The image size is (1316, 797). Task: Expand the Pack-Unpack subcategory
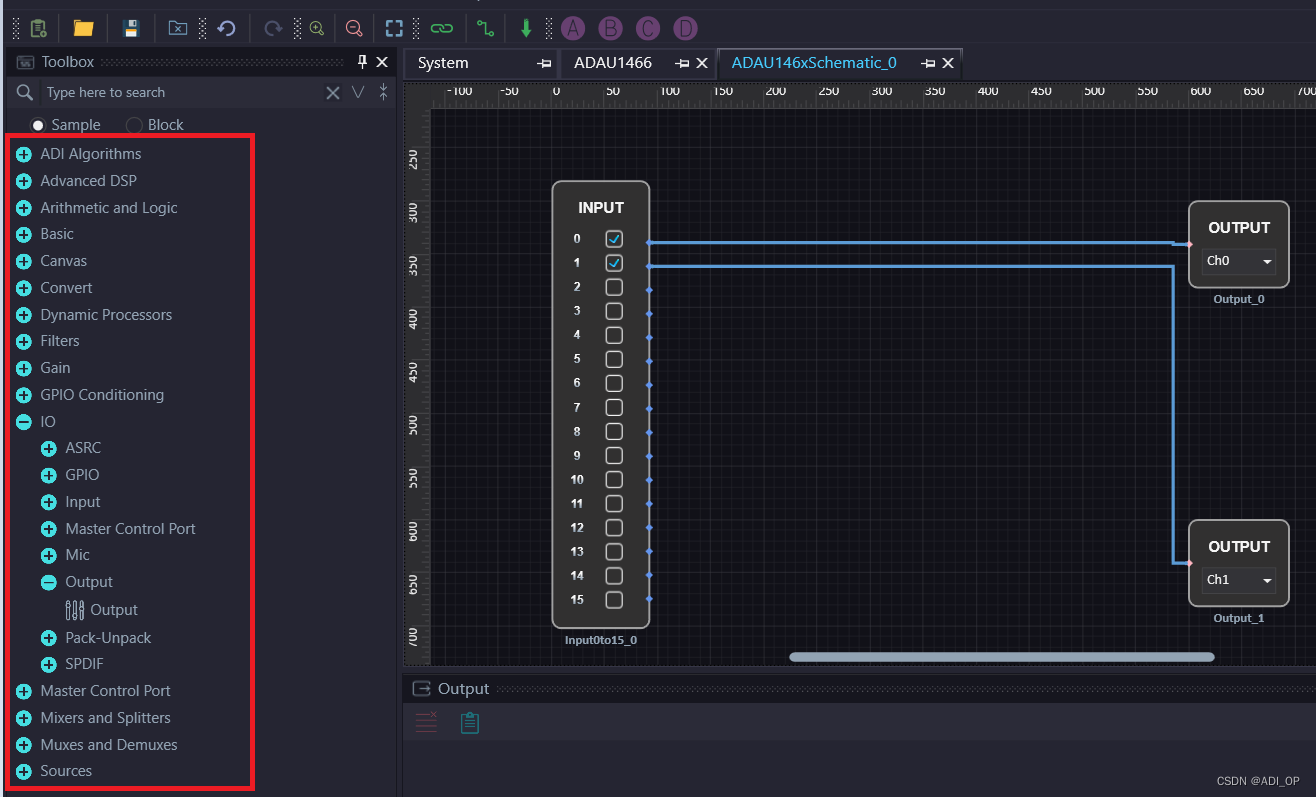tap(49, 638)
